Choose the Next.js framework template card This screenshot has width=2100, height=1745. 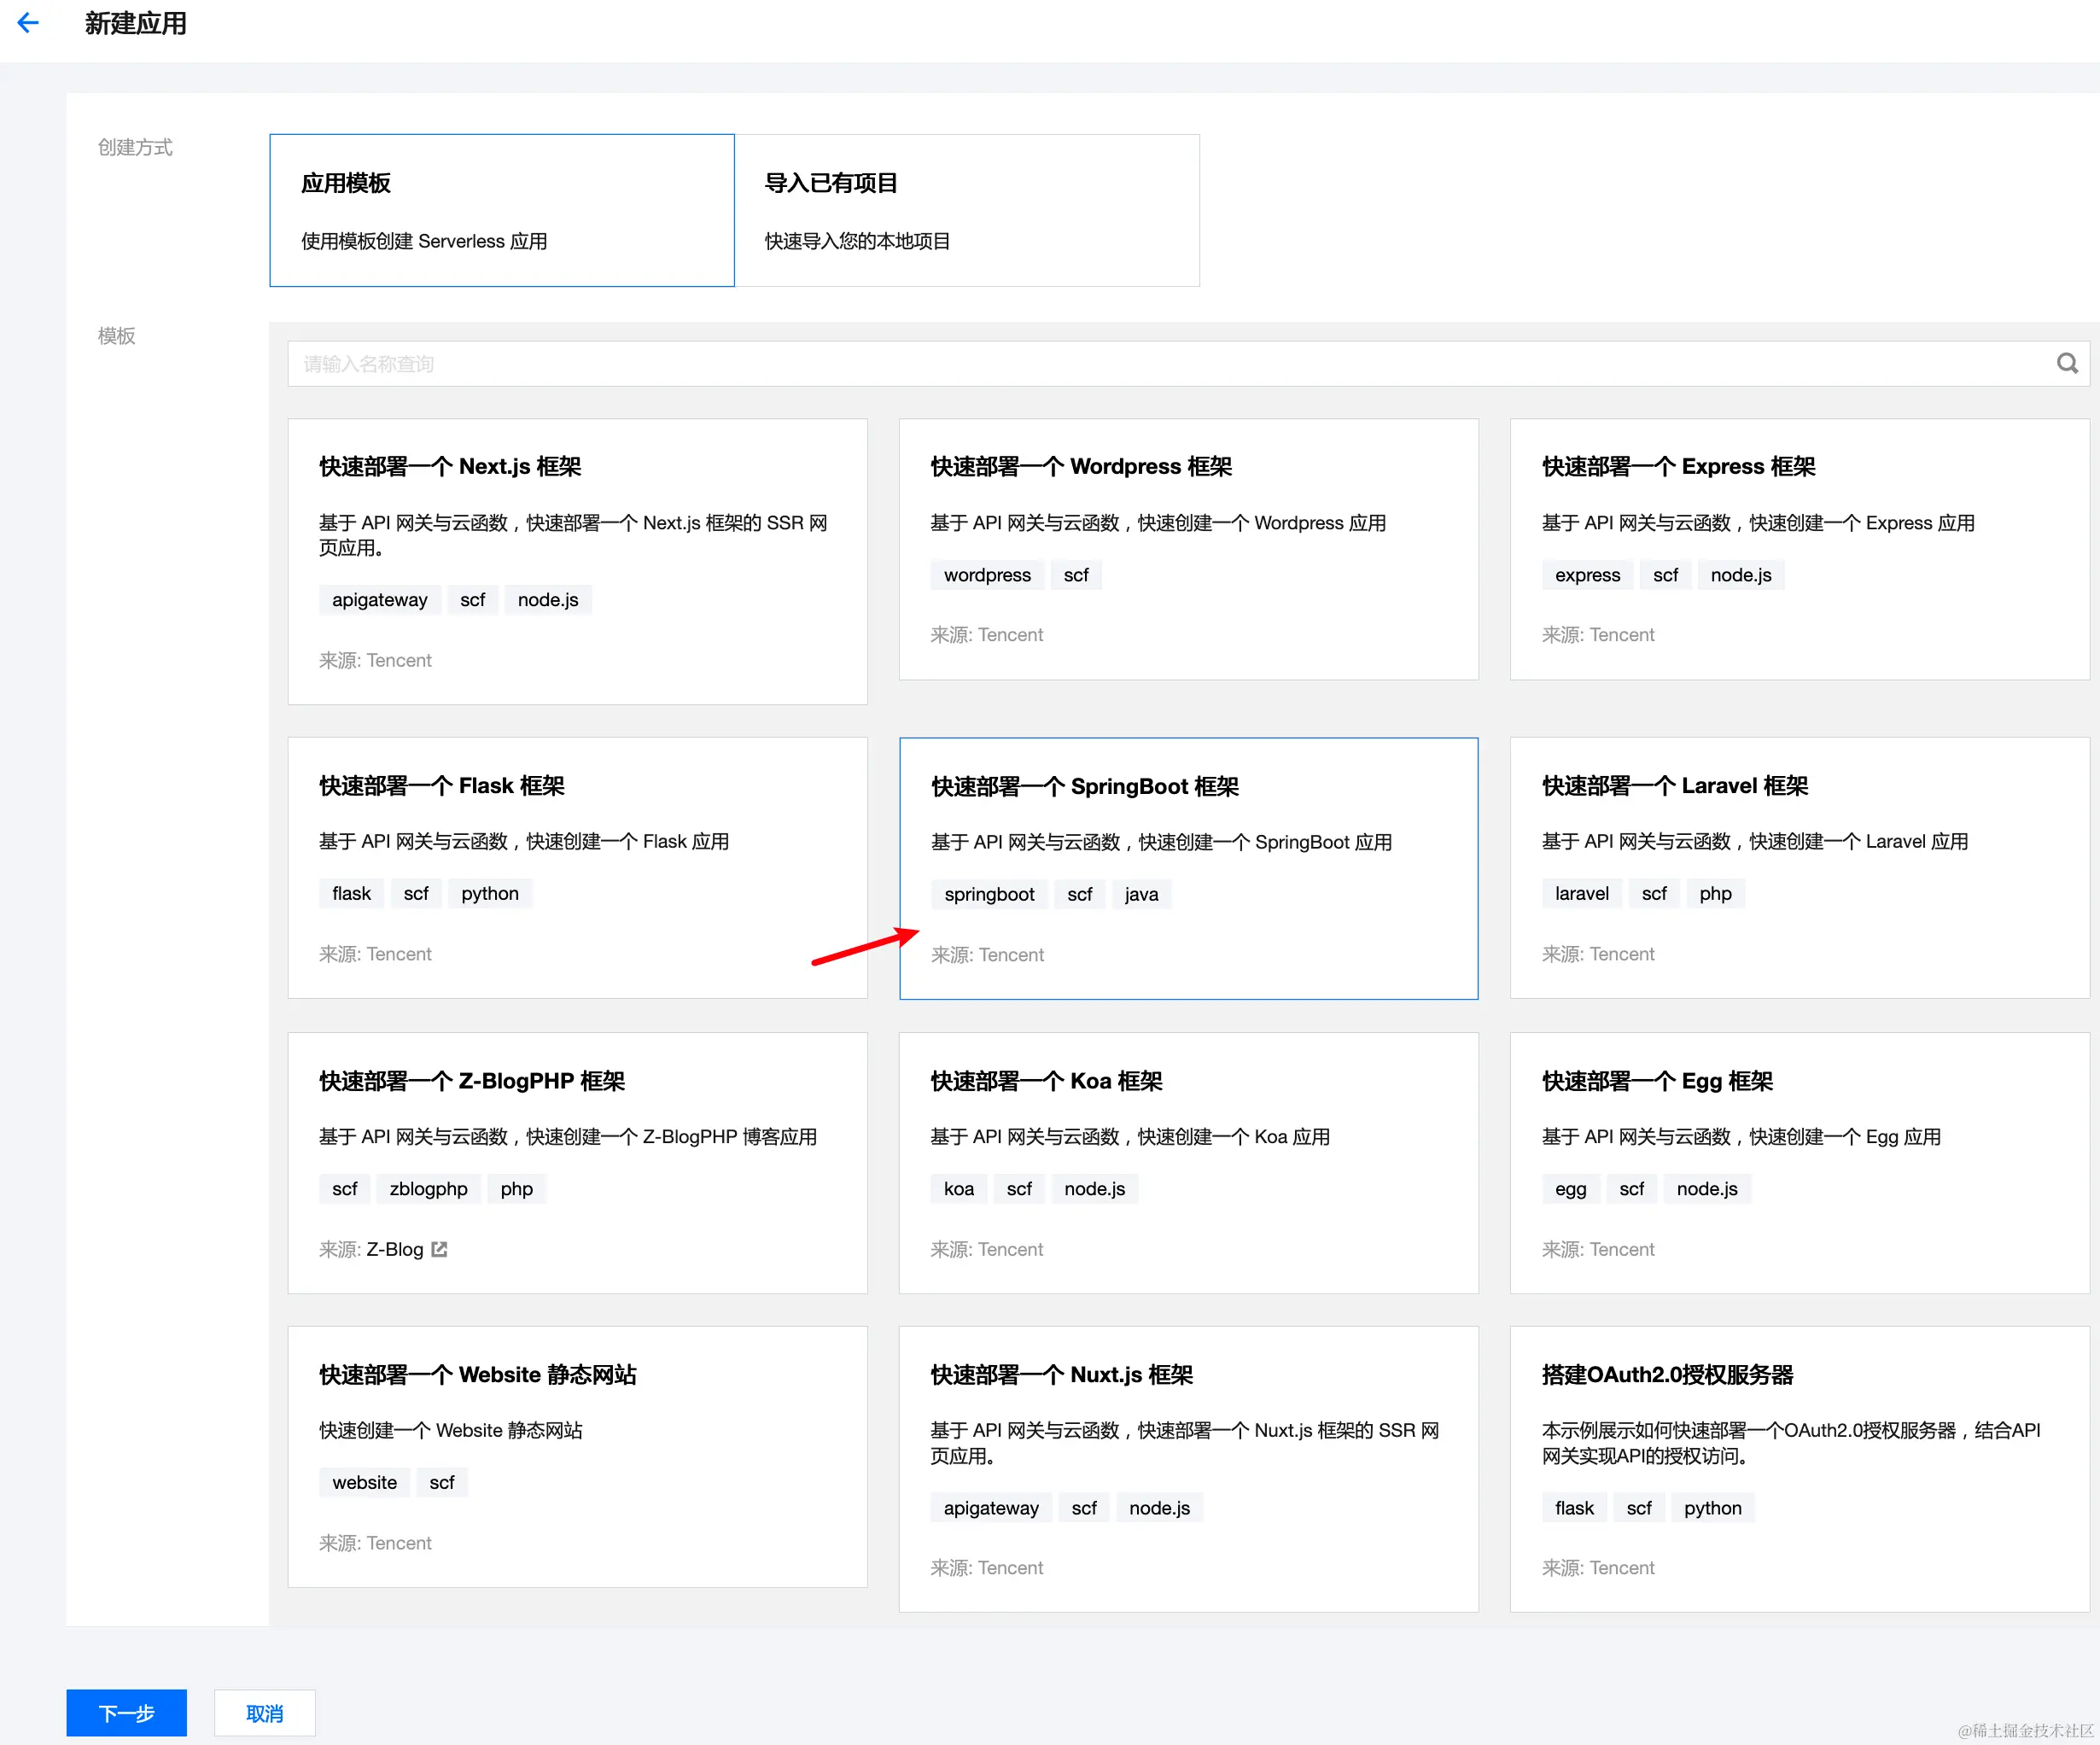point(577,561)
